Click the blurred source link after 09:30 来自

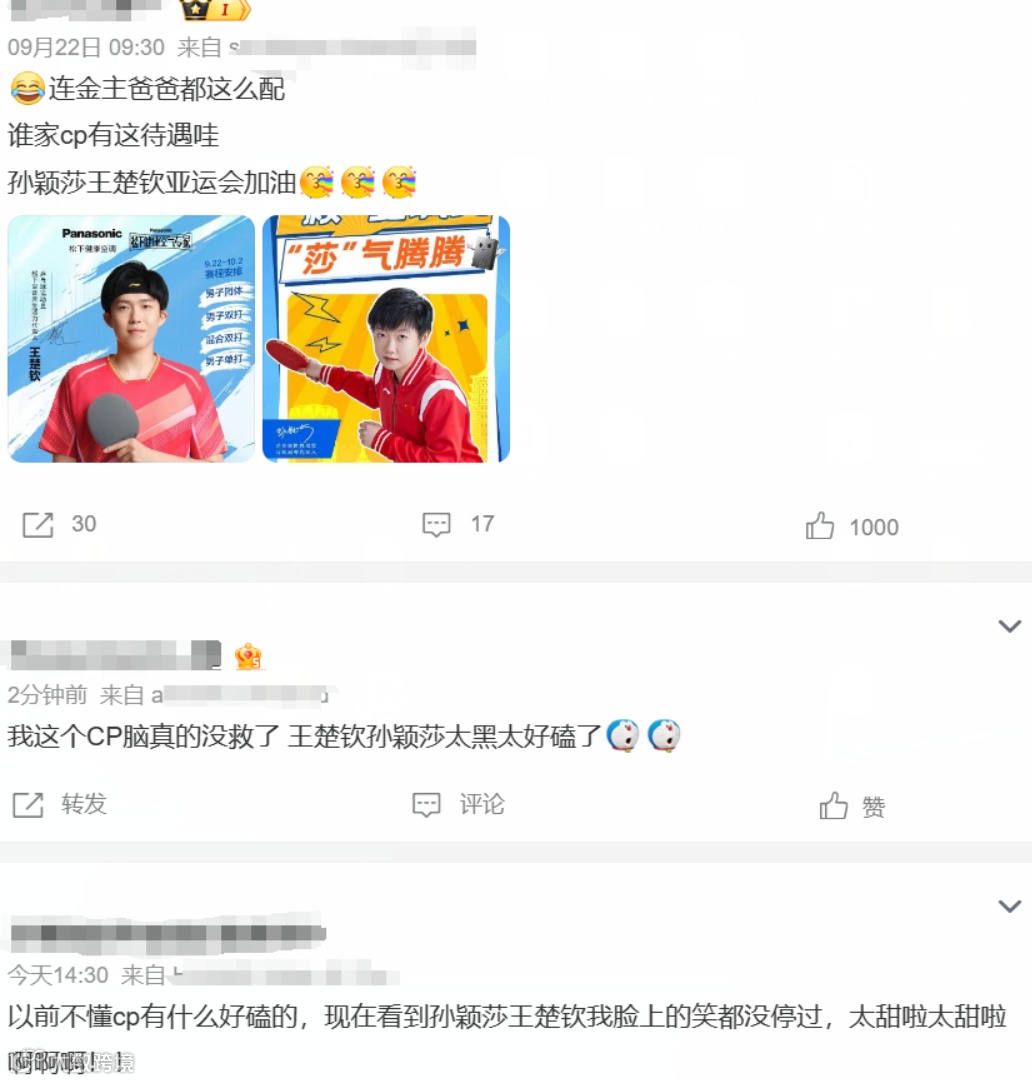352,47
